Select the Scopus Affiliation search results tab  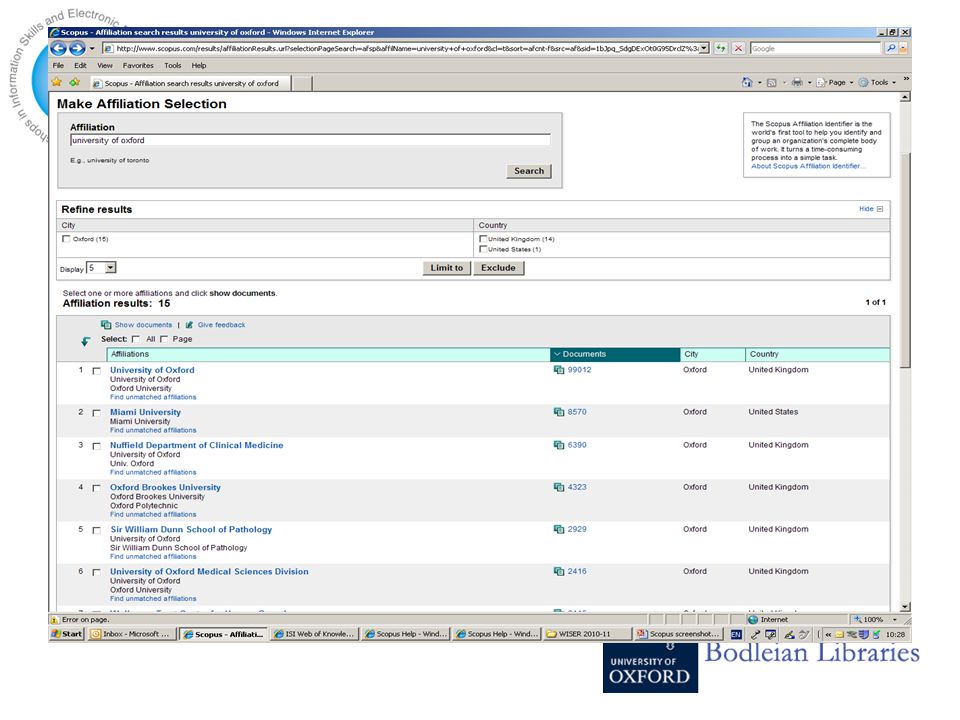[x=189, y=83]
